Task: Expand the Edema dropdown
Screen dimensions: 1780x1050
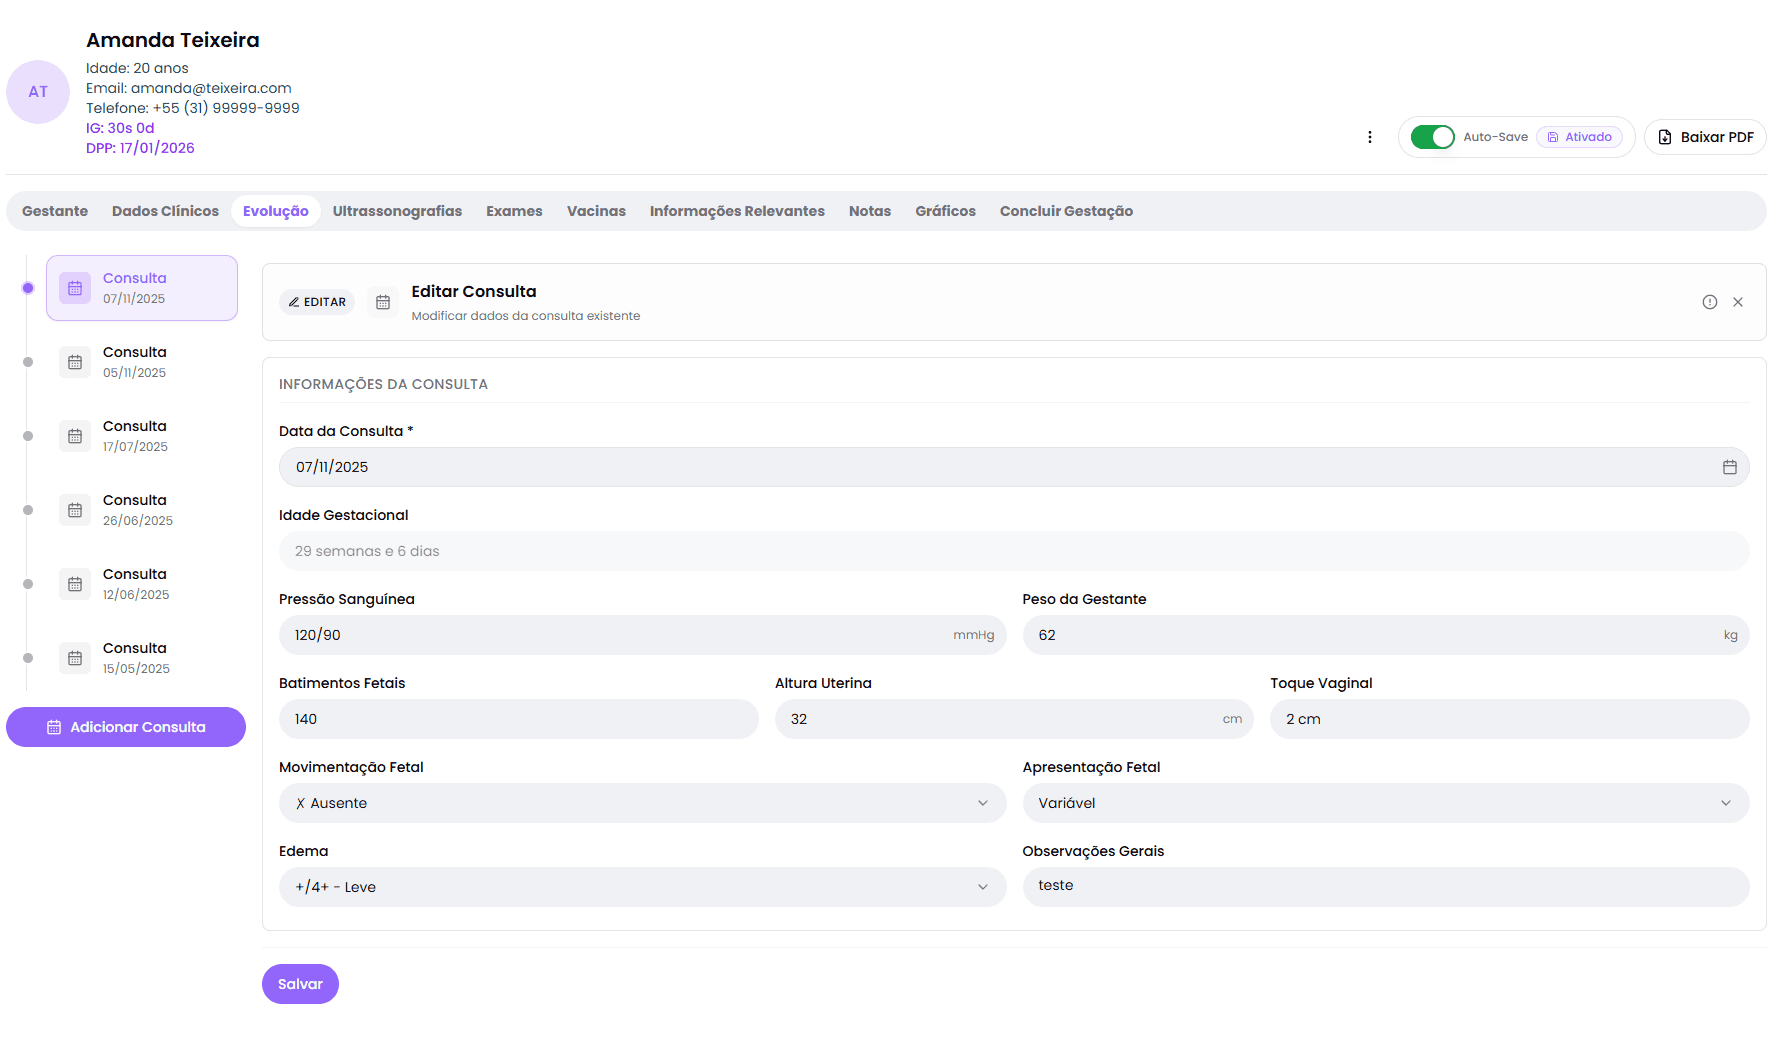Action: point(642,887)
